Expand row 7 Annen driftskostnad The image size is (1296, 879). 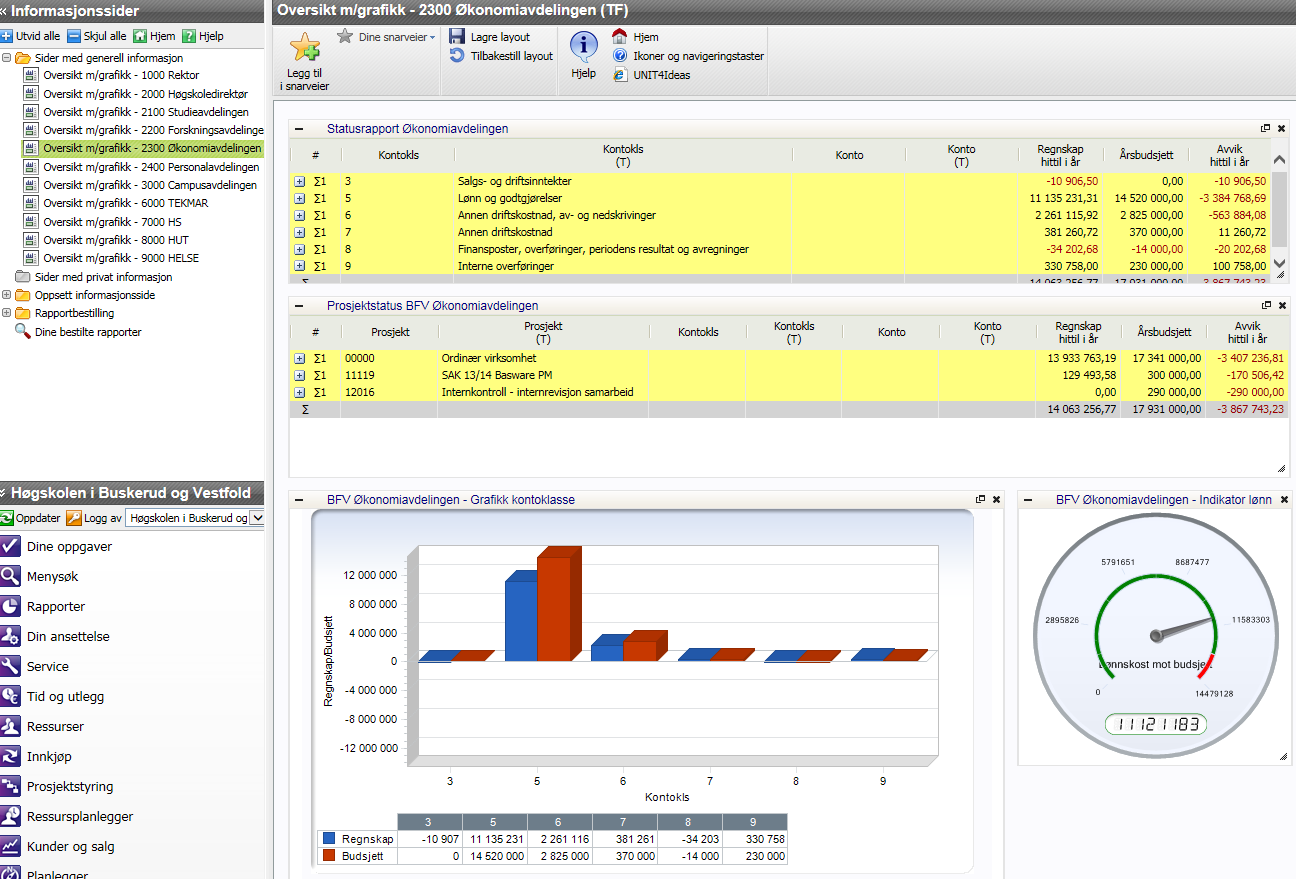(x=299, y=233)
